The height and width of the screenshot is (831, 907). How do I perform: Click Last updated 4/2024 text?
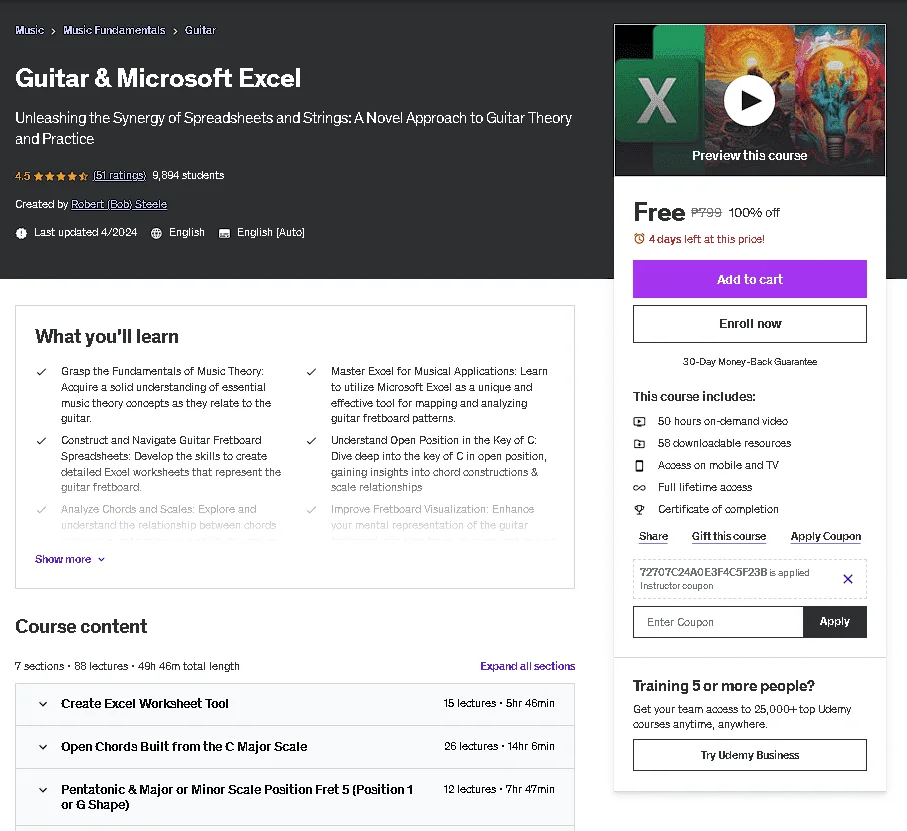point(86,232)
